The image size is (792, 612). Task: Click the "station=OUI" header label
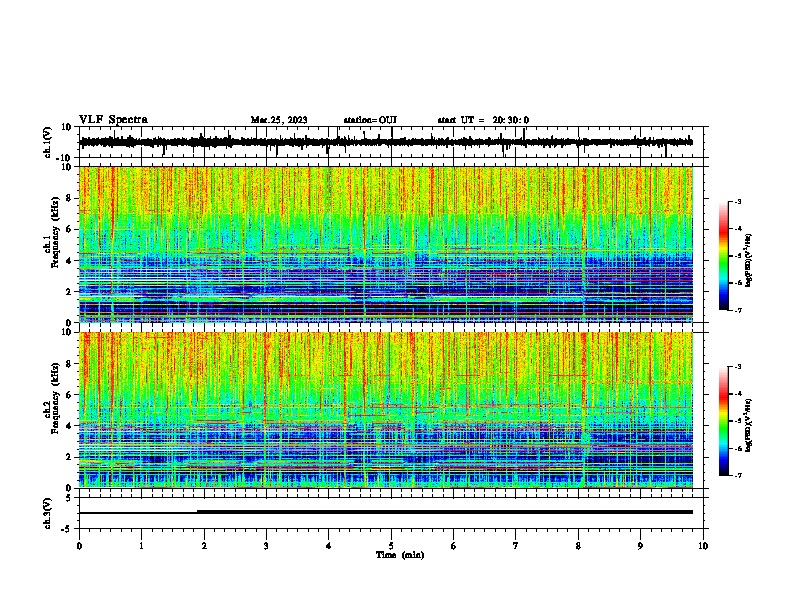click(x=370, y=120)
